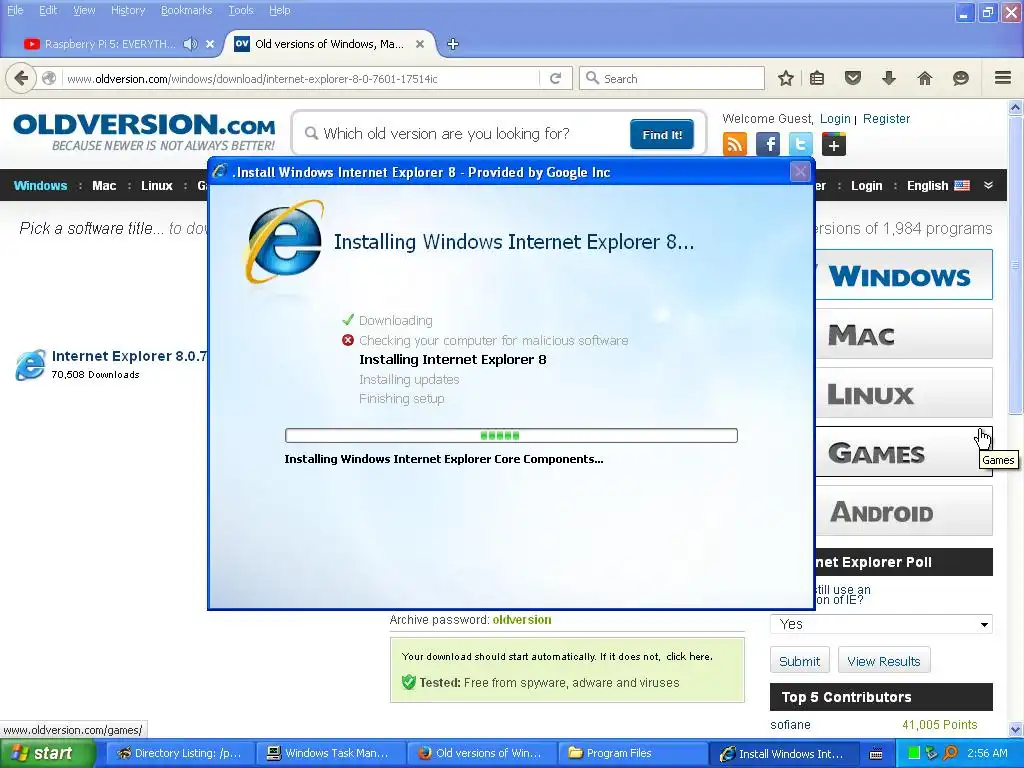Click the green square system tray icon
Screen dimensions: 1024x768
914,754
